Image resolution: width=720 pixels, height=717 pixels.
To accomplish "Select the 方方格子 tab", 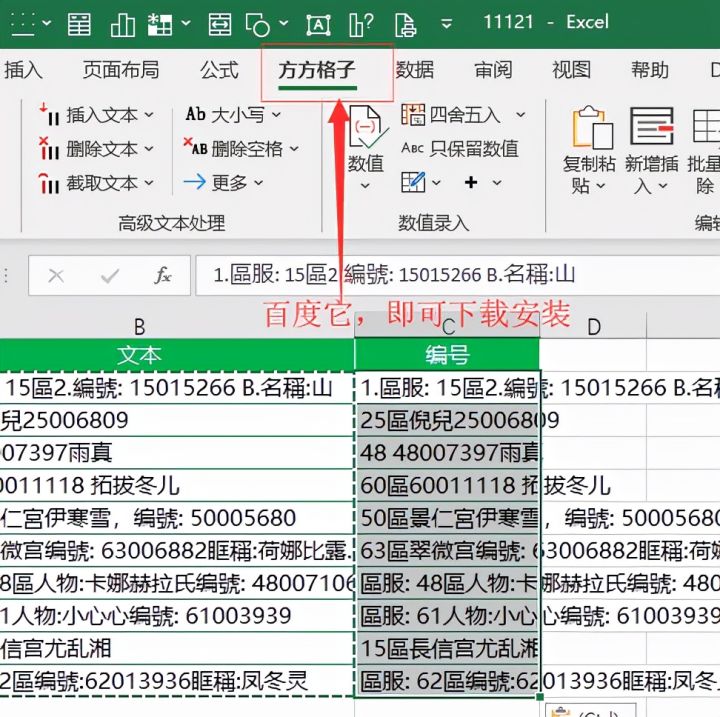I will [x=317, y=70].
